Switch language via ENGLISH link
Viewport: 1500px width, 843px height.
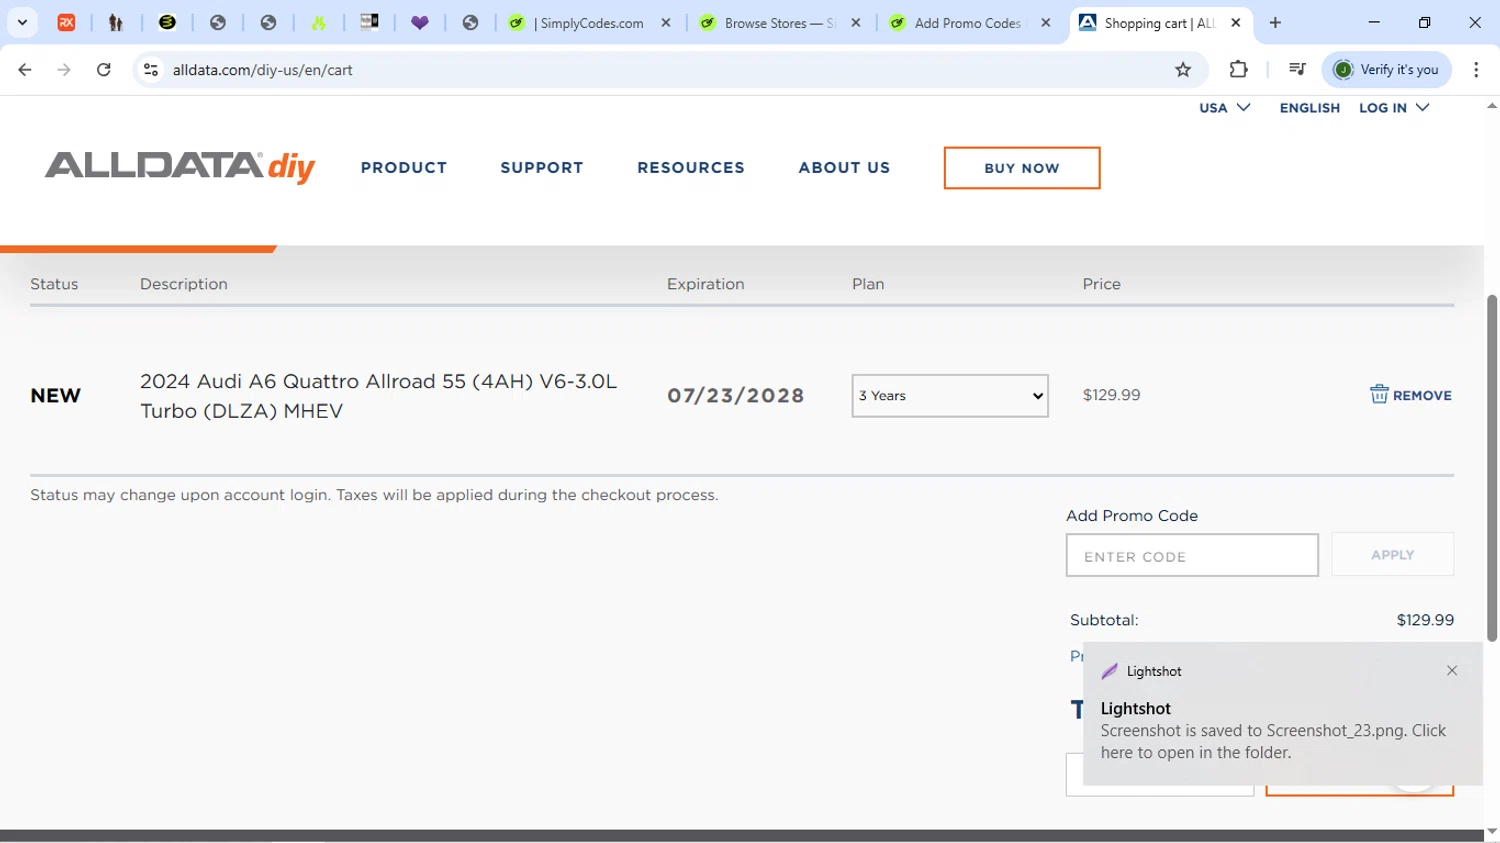(1309, 108)
